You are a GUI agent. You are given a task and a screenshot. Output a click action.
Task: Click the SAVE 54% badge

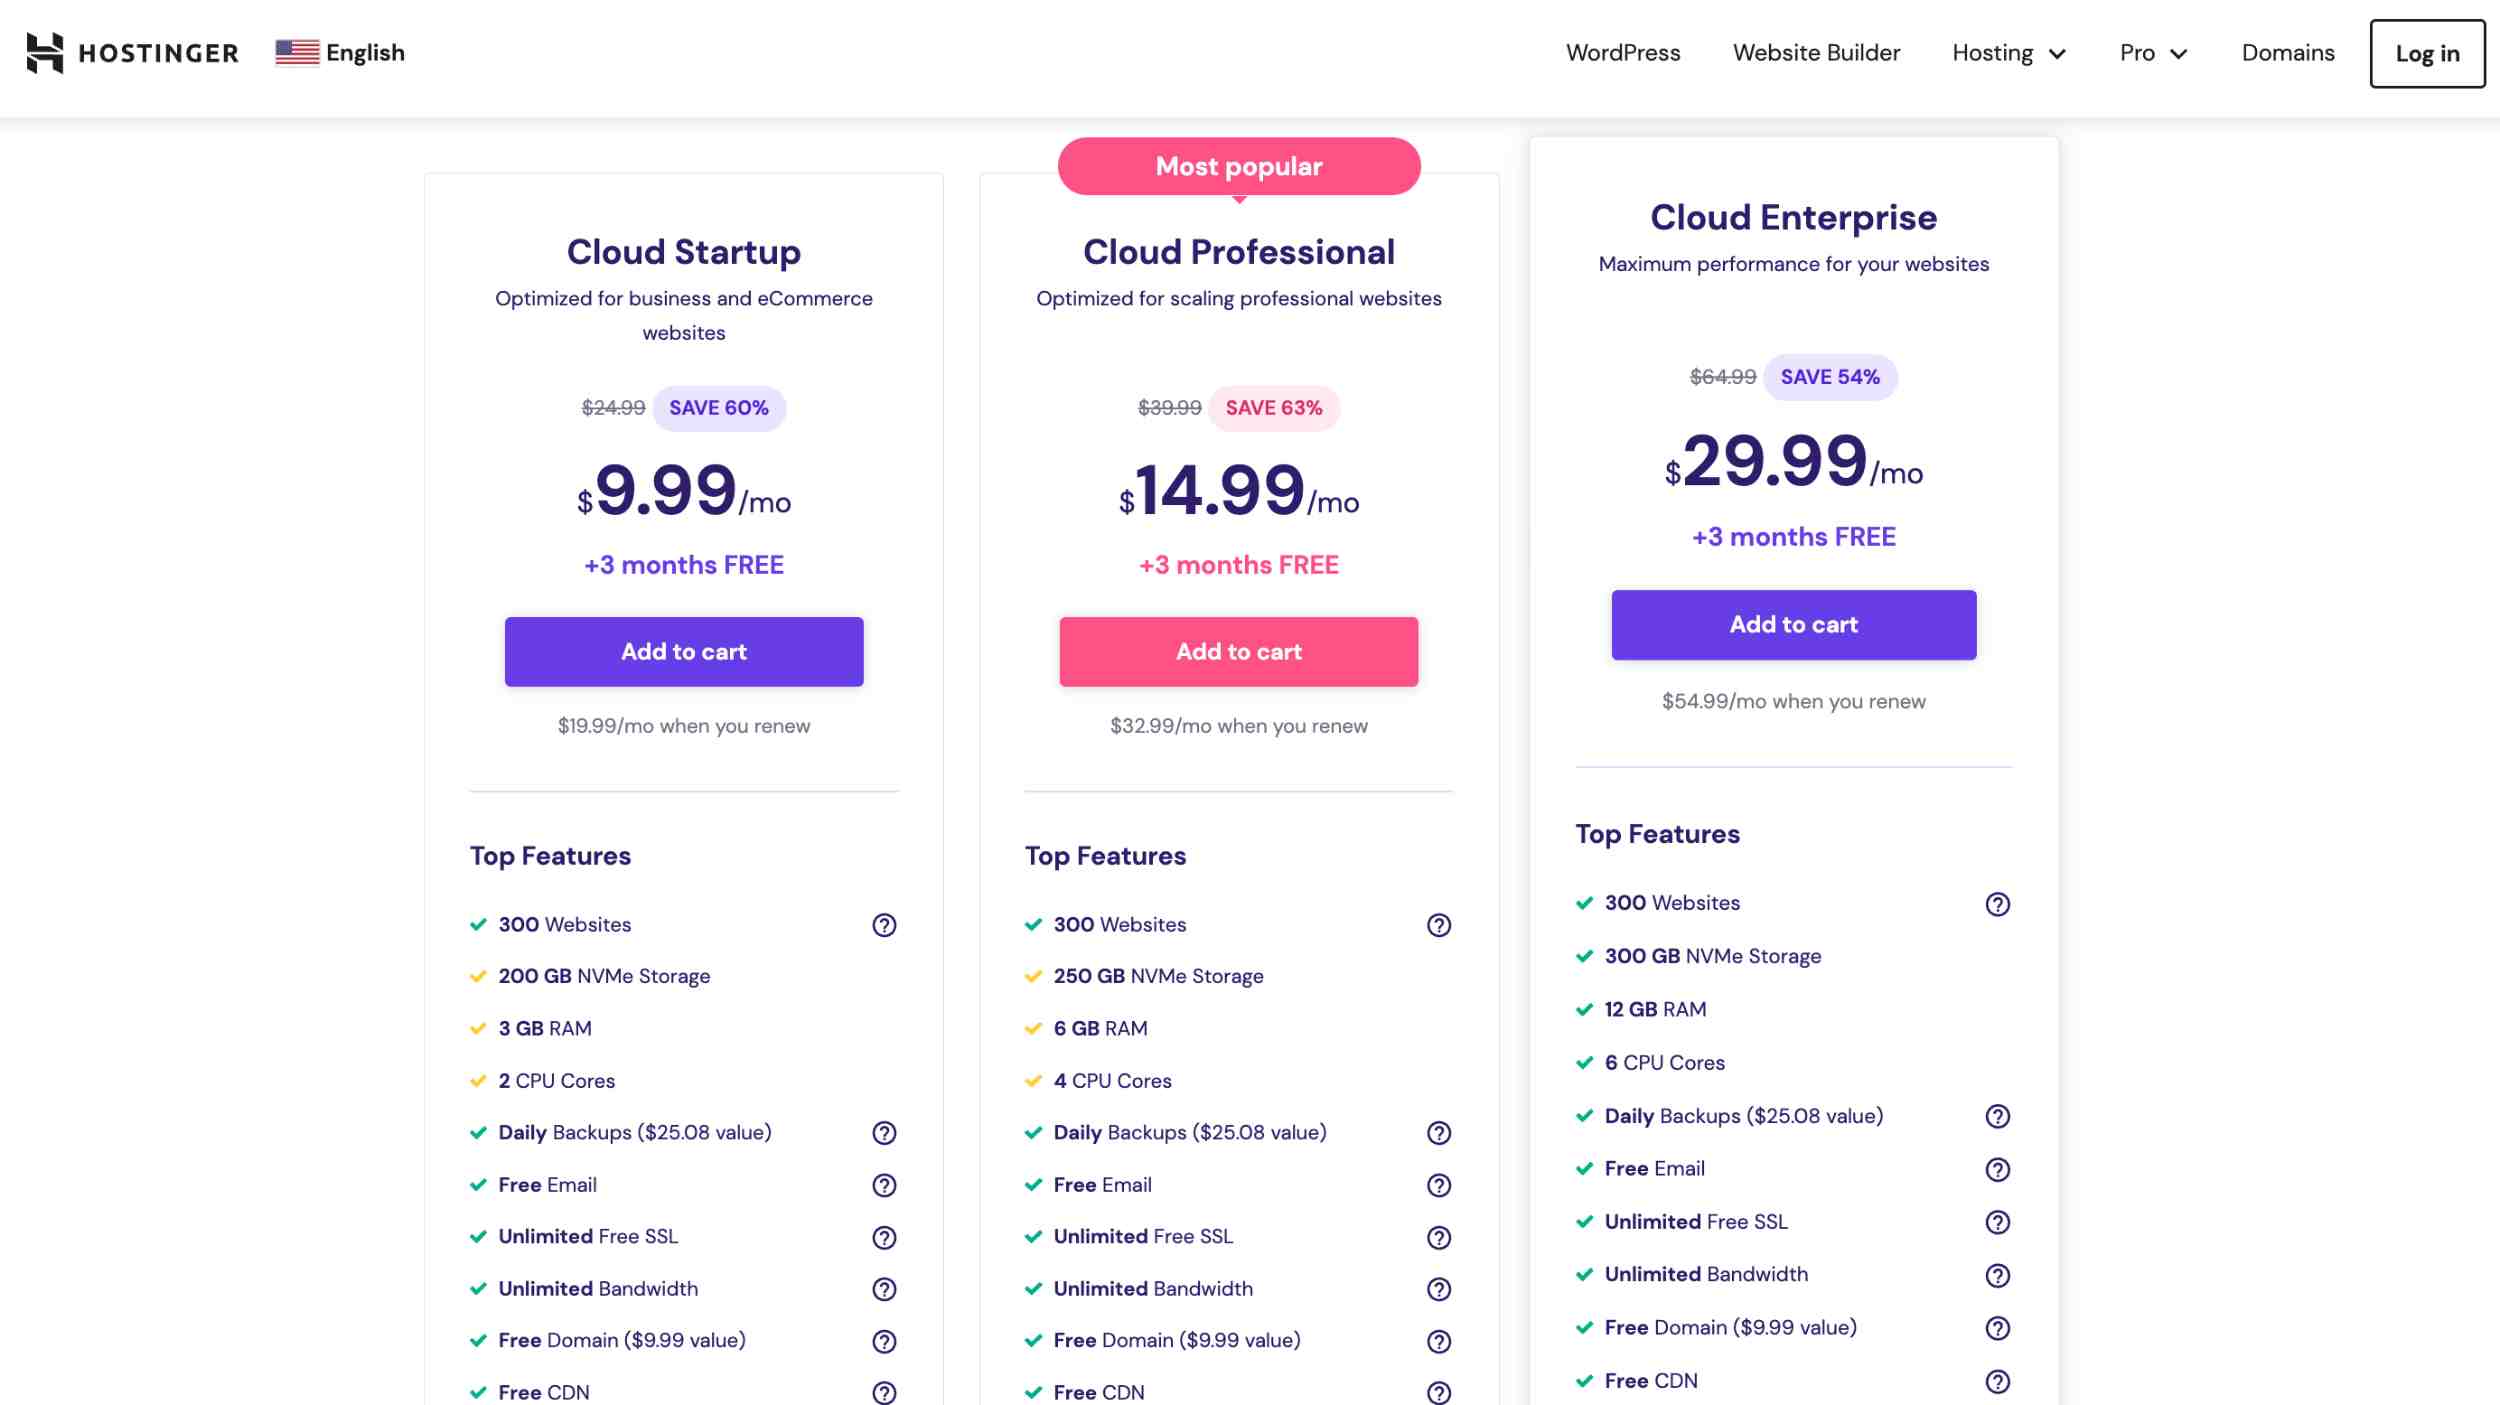click(x=1830, y=377)
